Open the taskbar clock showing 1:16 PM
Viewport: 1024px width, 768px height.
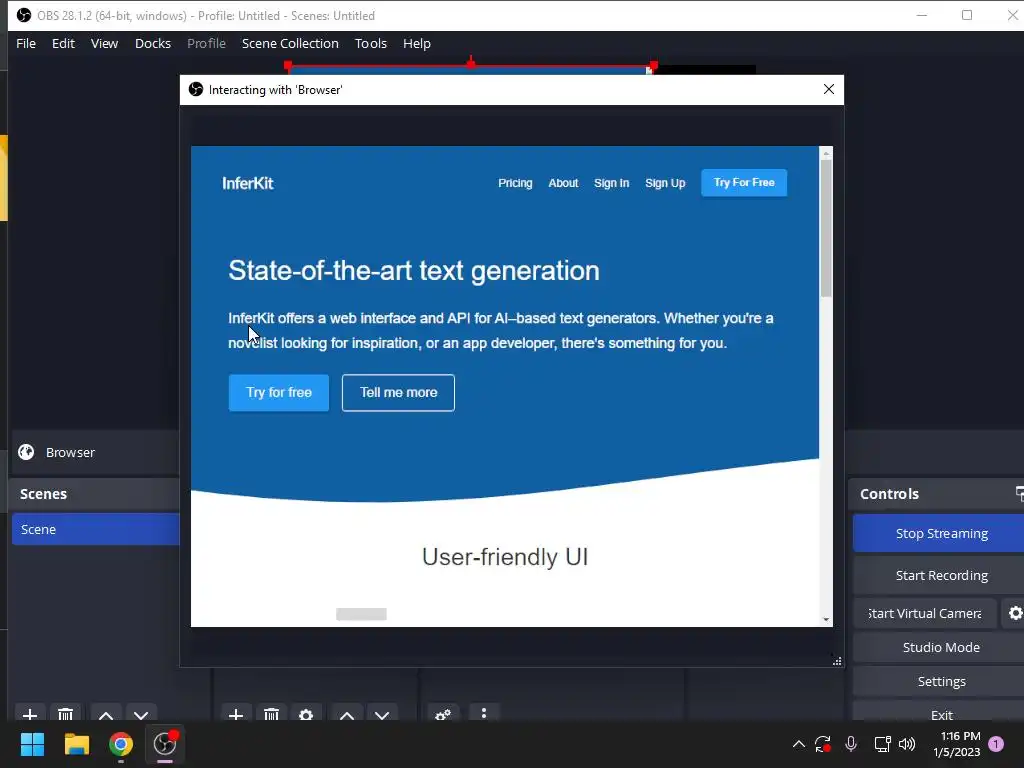(957, 744)
